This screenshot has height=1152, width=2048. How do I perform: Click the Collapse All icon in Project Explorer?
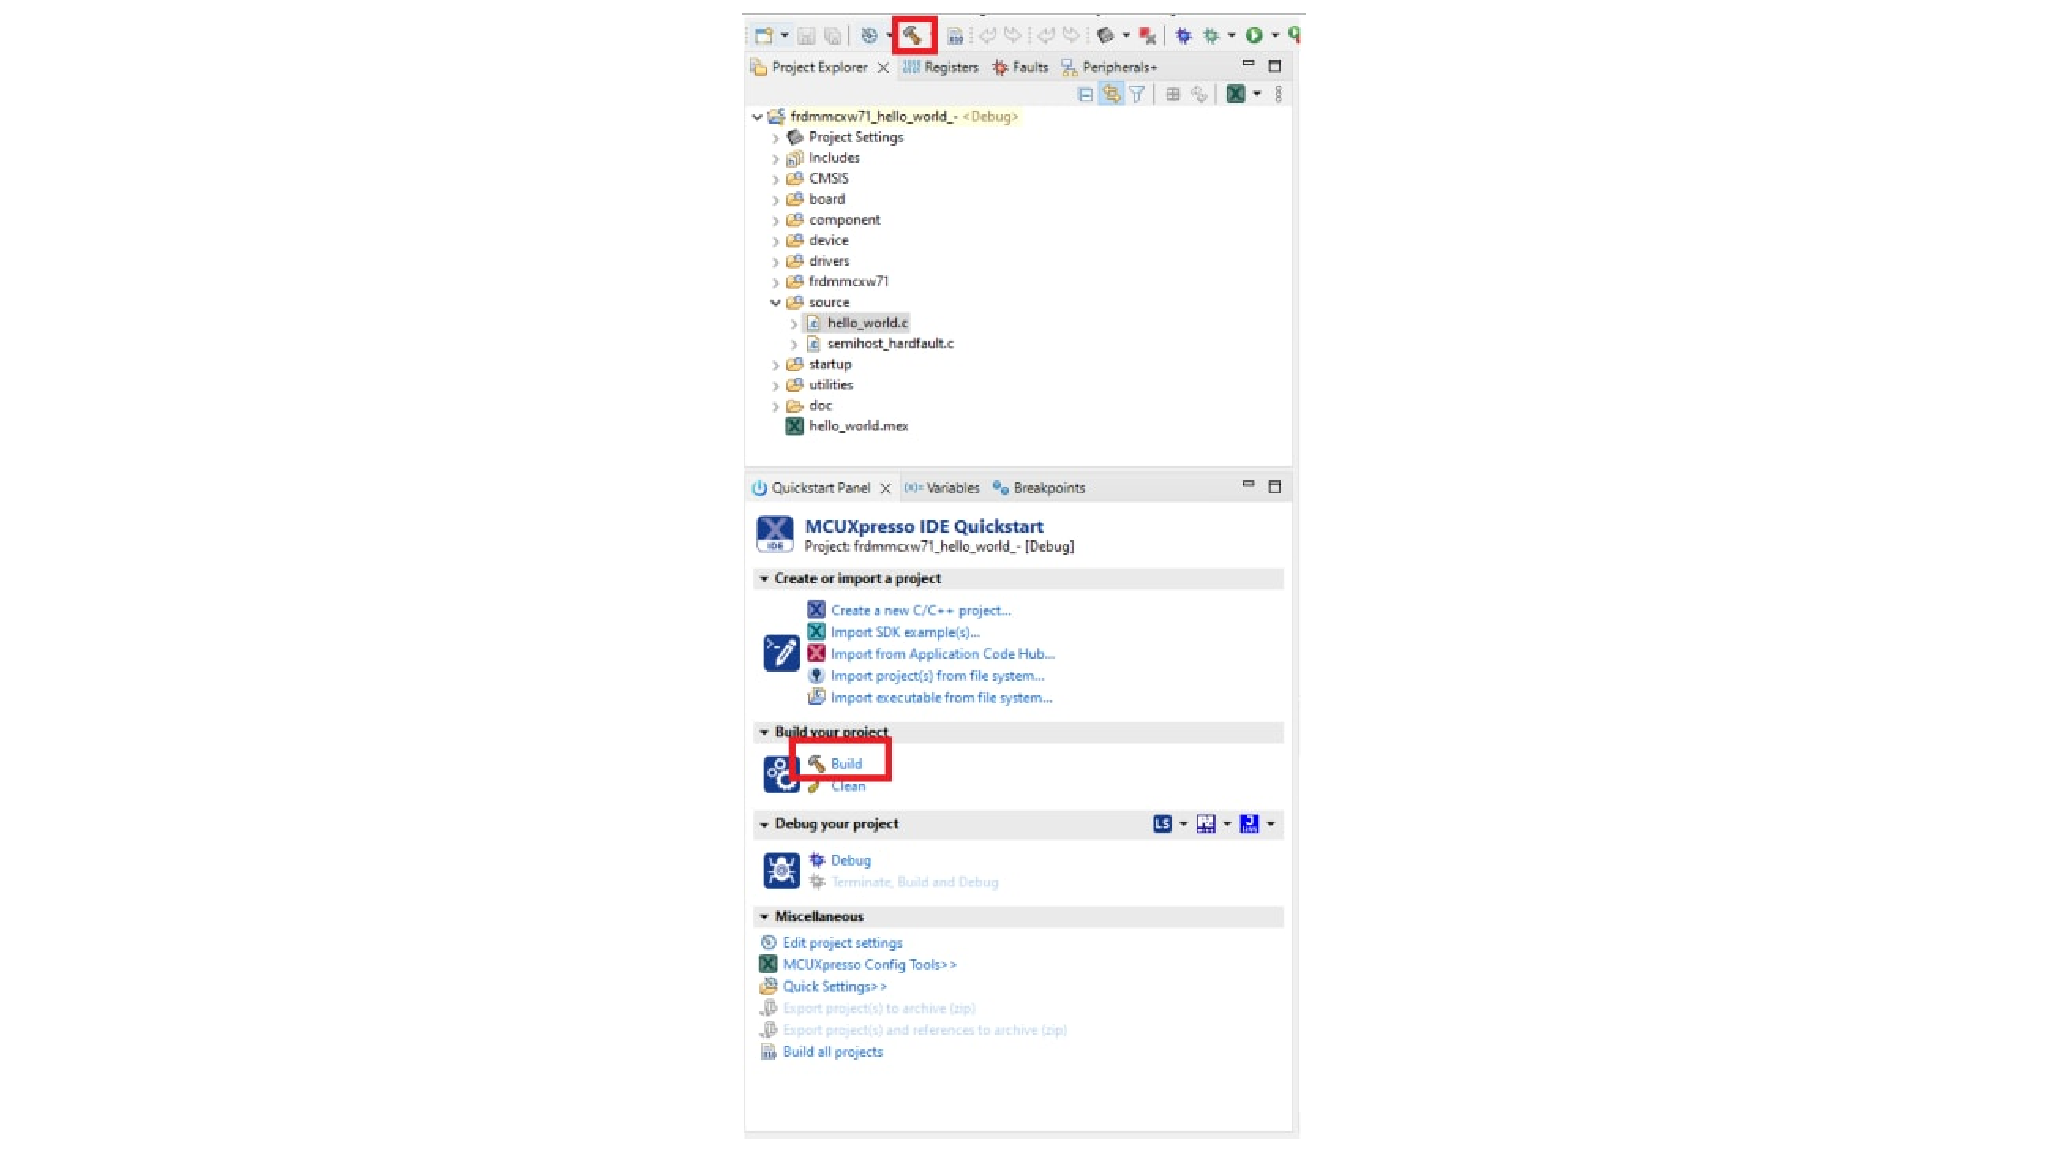coord(1085,94)
